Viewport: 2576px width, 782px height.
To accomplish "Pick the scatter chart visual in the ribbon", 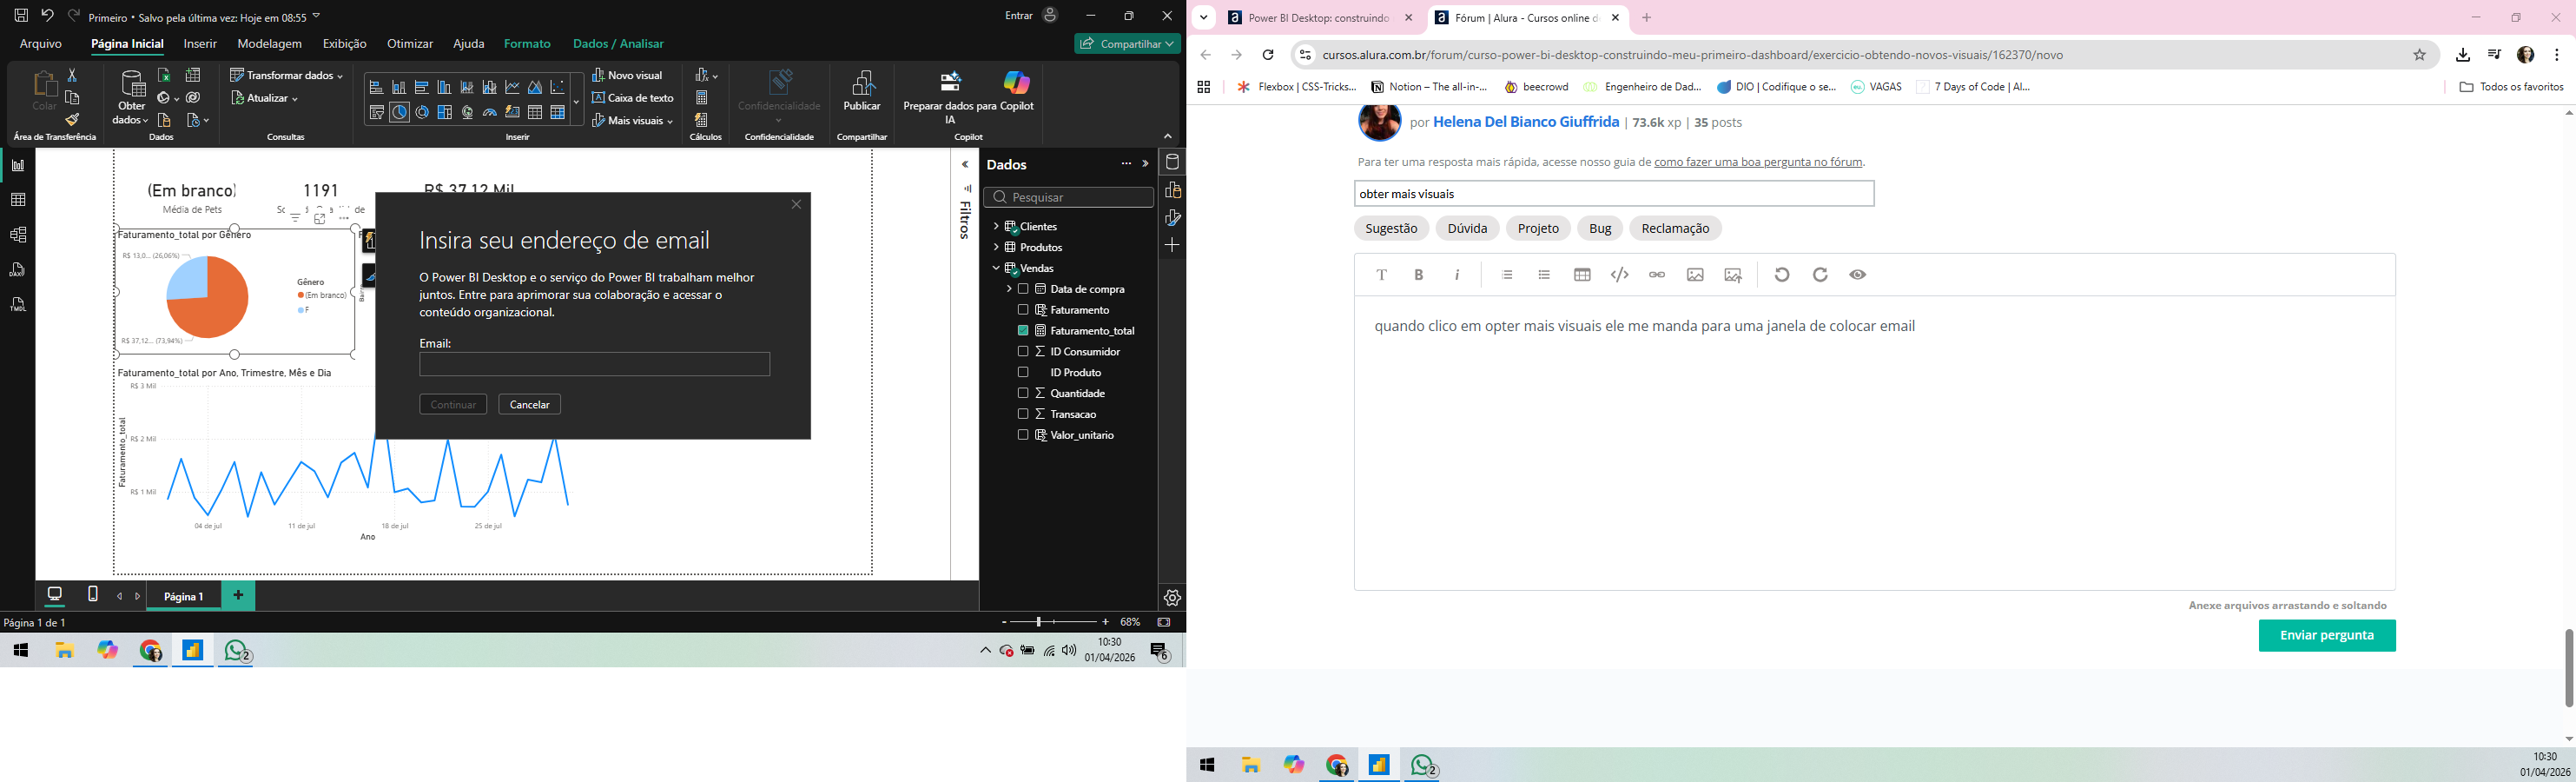I will (558, 87).
